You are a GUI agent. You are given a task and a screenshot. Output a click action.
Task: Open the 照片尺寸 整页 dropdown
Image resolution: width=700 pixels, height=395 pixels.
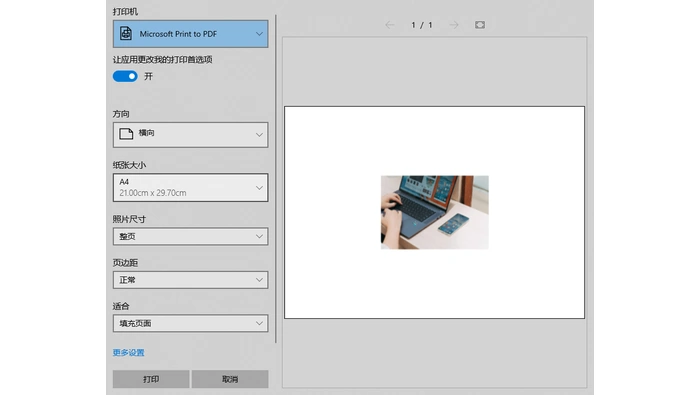click(x=191, y=237)
